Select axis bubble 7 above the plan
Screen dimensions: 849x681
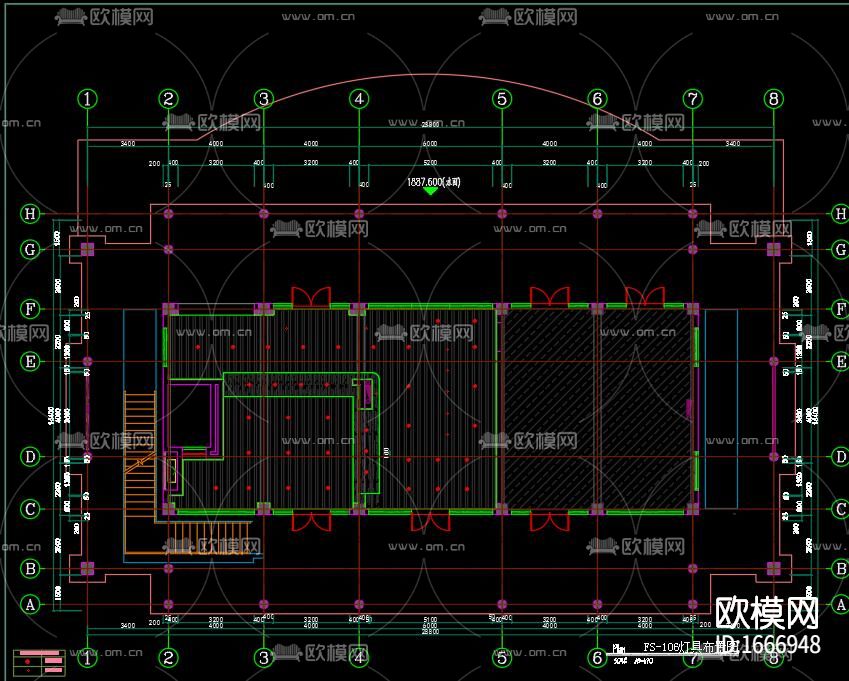click(693, 99)
